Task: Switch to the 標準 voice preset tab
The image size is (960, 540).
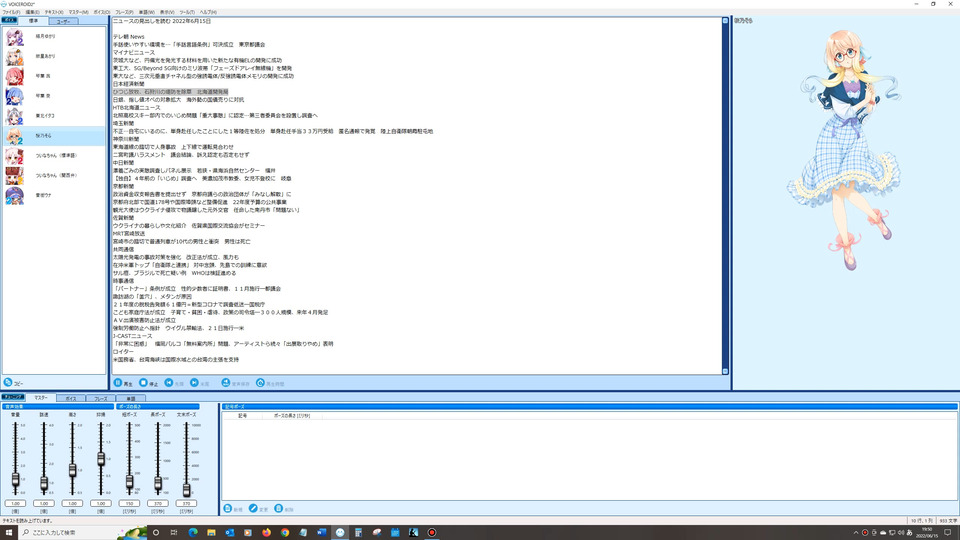Action: click(x=33, y=21)
